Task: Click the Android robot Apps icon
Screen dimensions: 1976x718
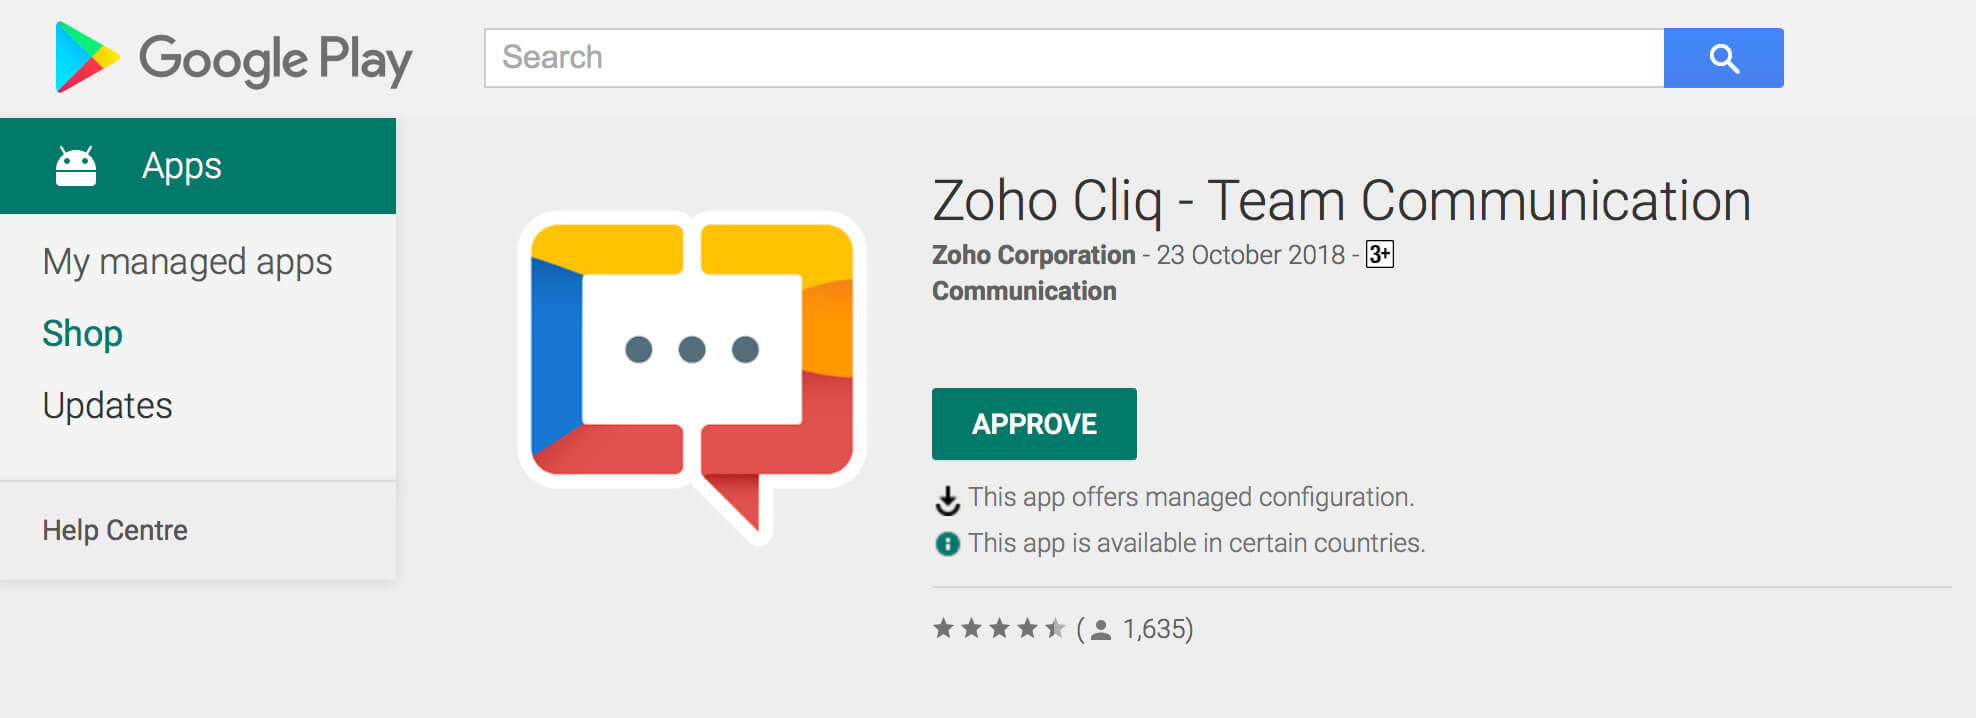Action: tap(76, 166)
